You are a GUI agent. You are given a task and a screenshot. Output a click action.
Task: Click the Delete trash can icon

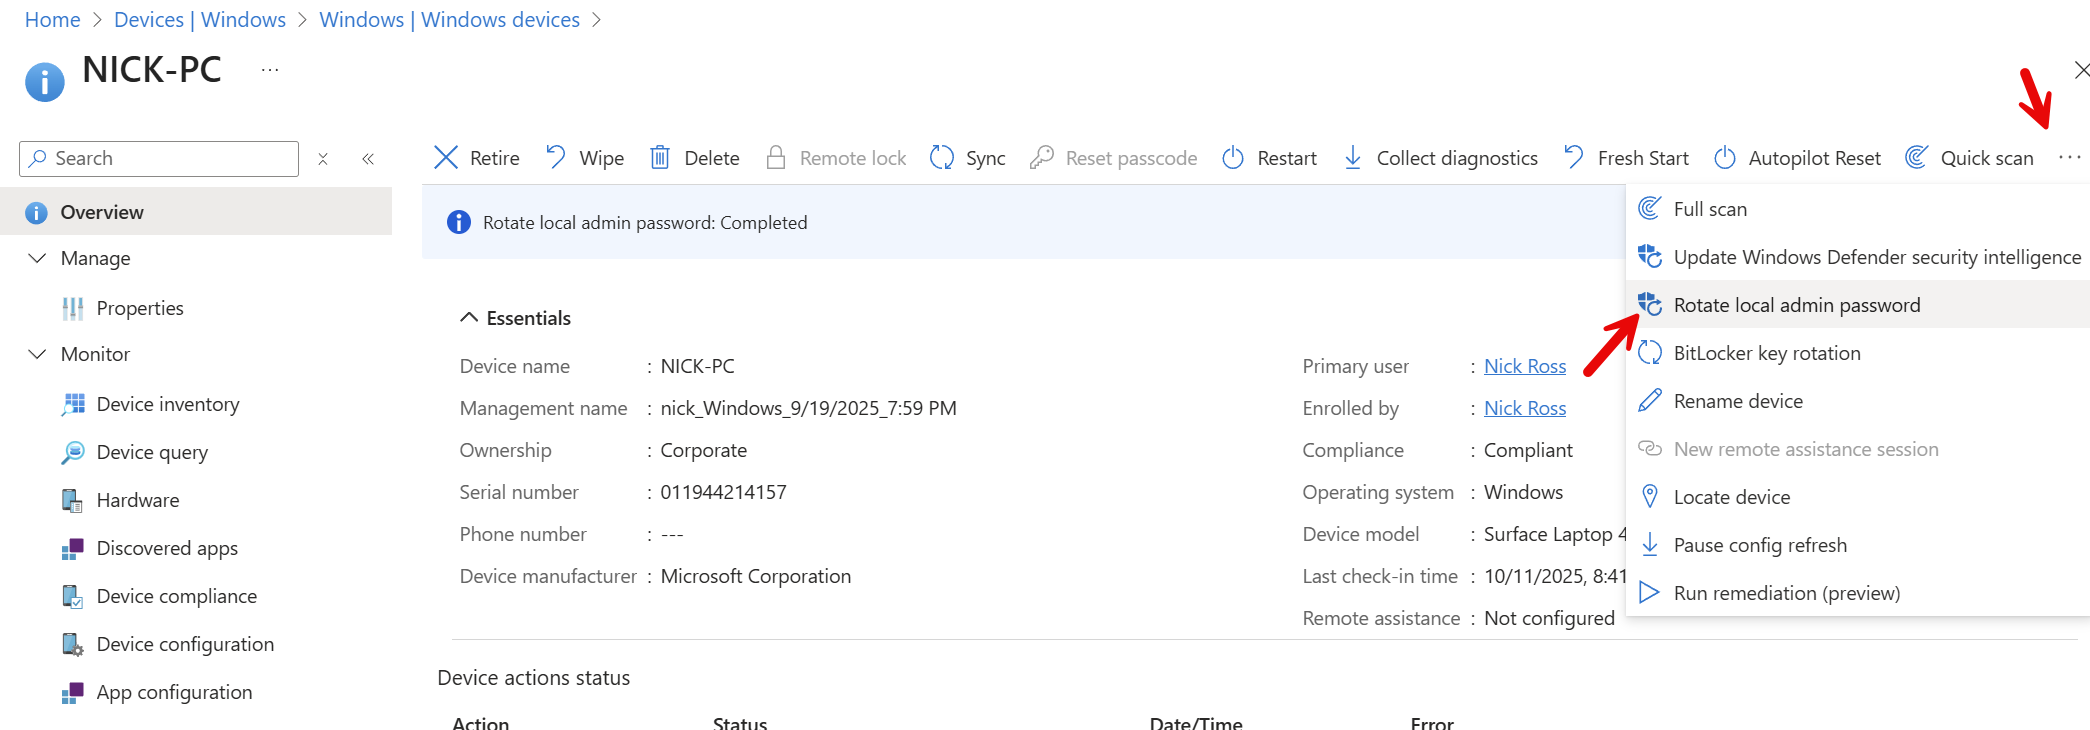(x=660, y=158)
